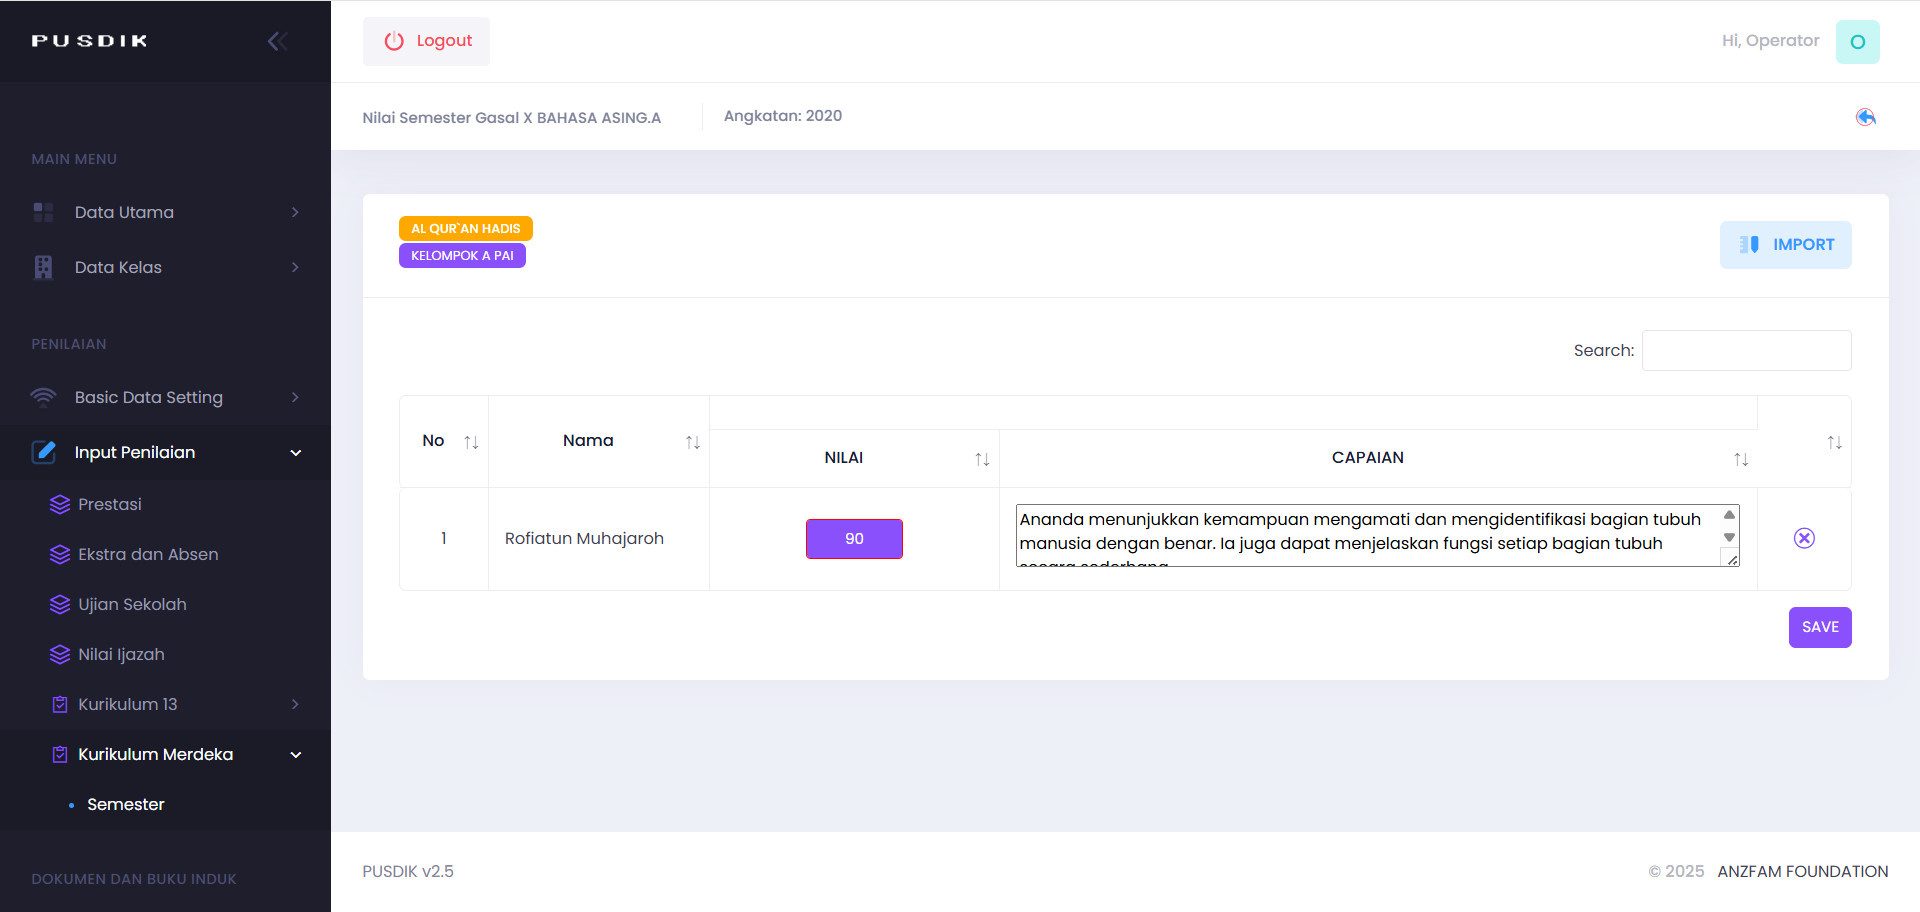
Task: Click the Data Utama grid icon
Action: click(43, 212)
